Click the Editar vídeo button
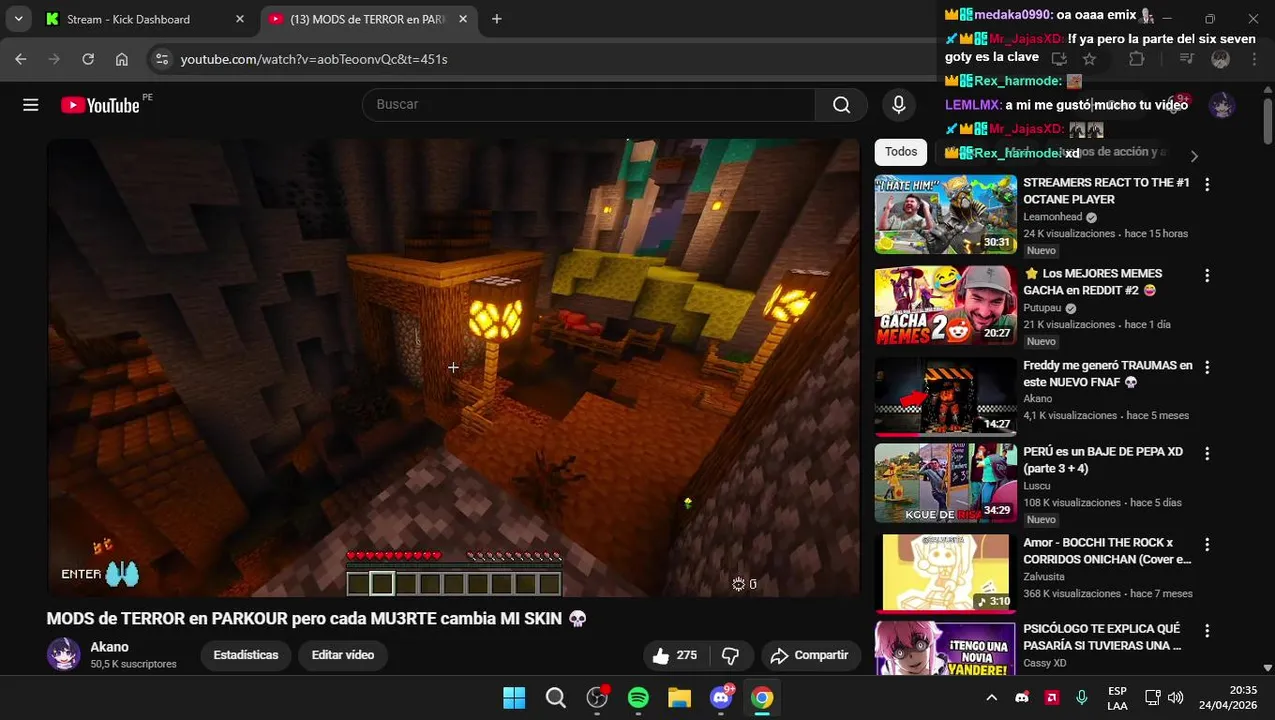 click(343, 655)
